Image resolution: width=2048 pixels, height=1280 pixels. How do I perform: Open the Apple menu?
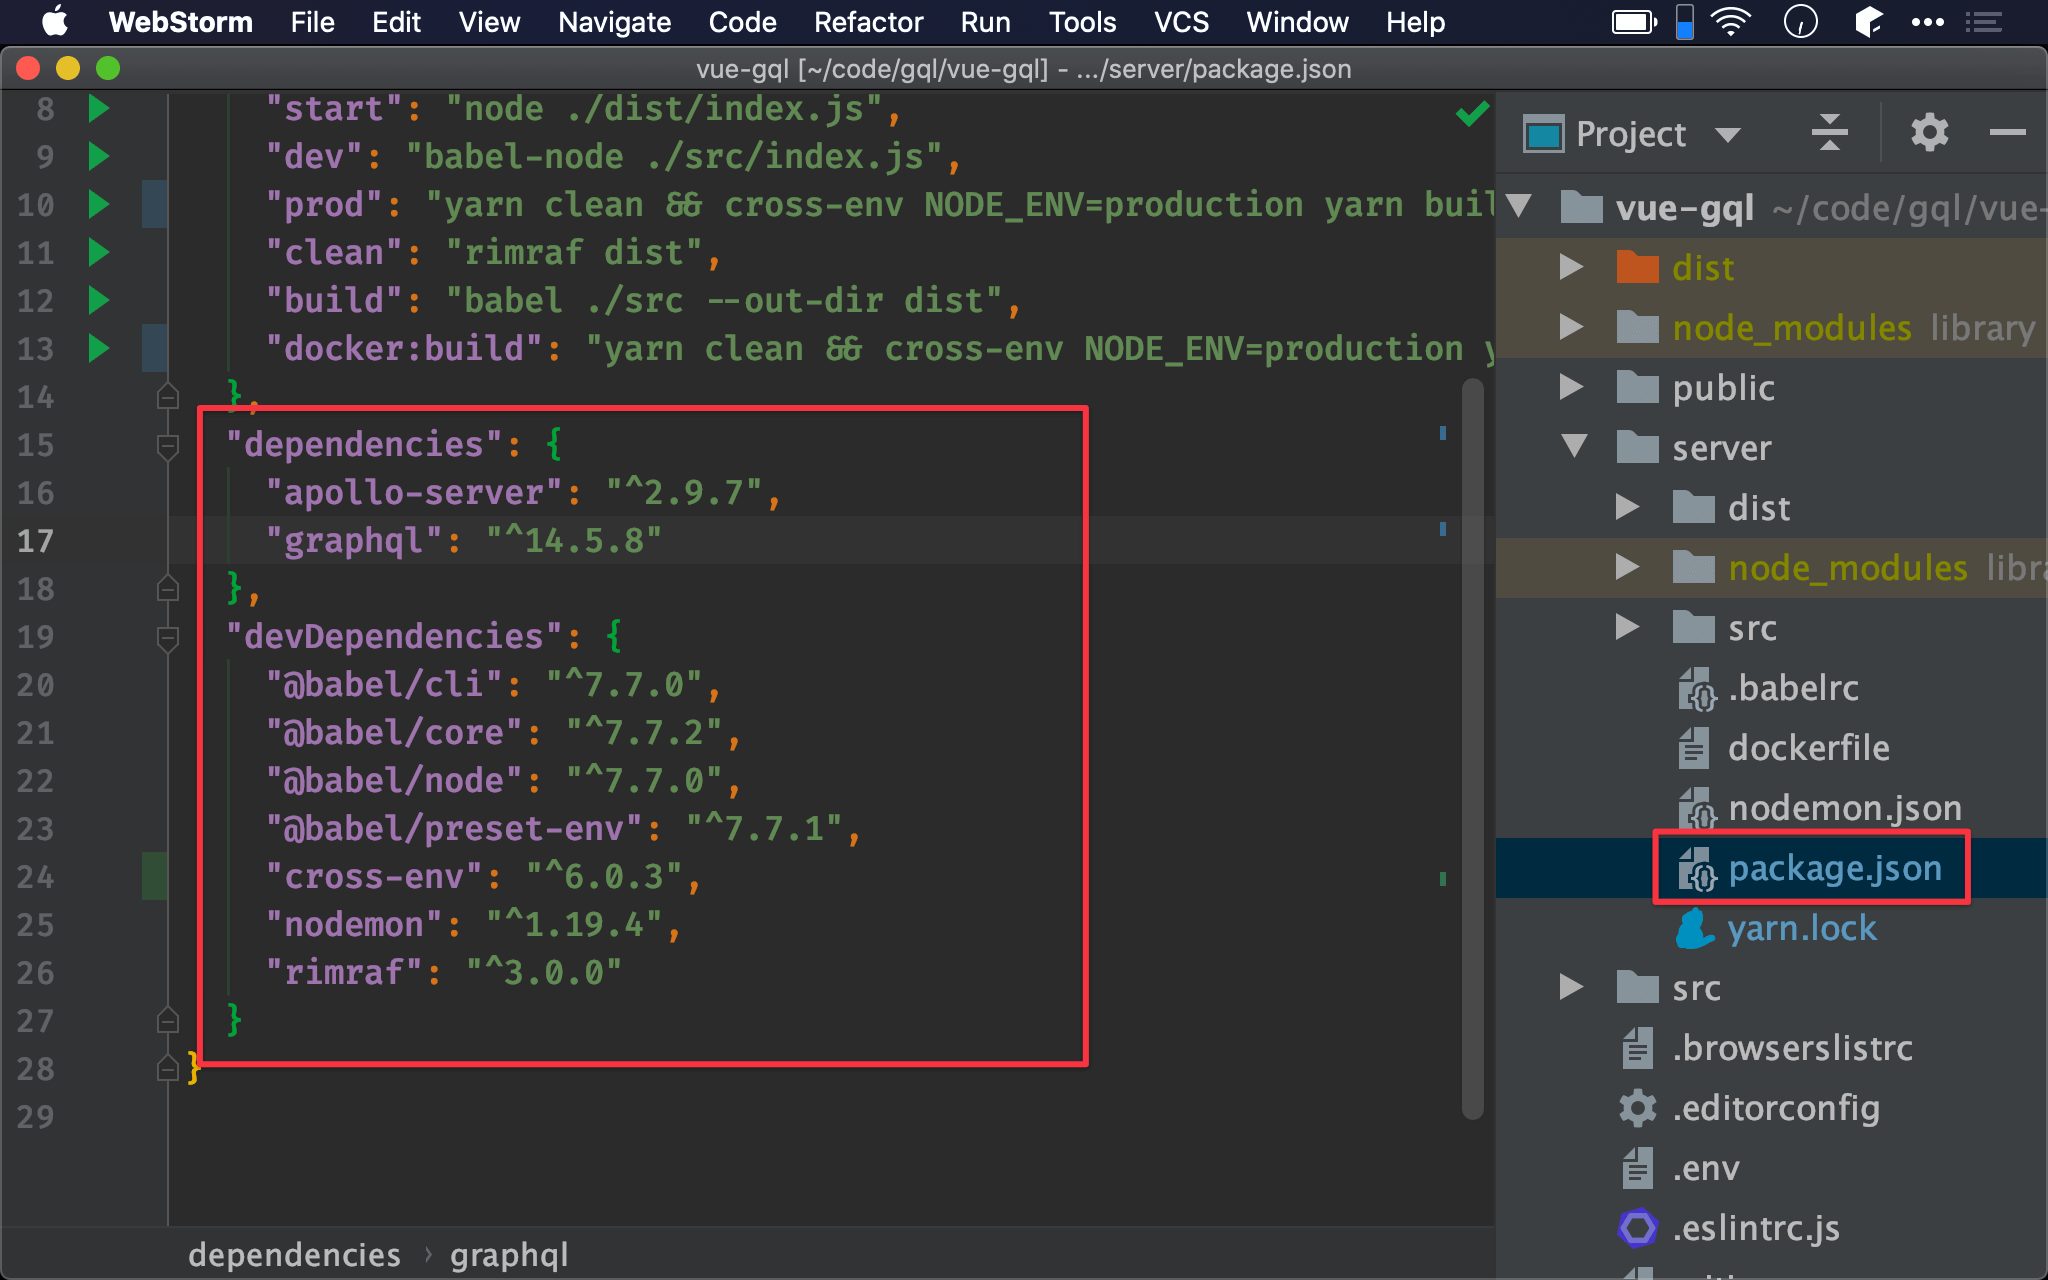(x=54, y=21)
